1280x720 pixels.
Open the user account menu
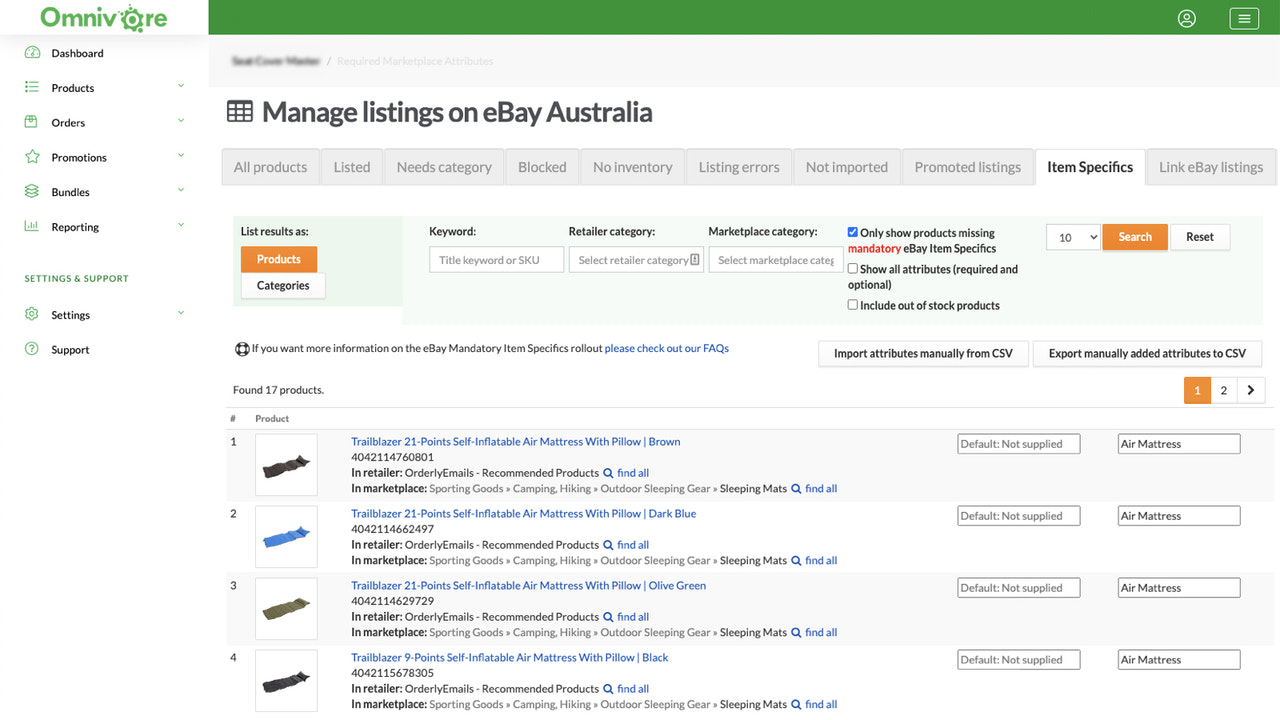[x=1186, y=18]
